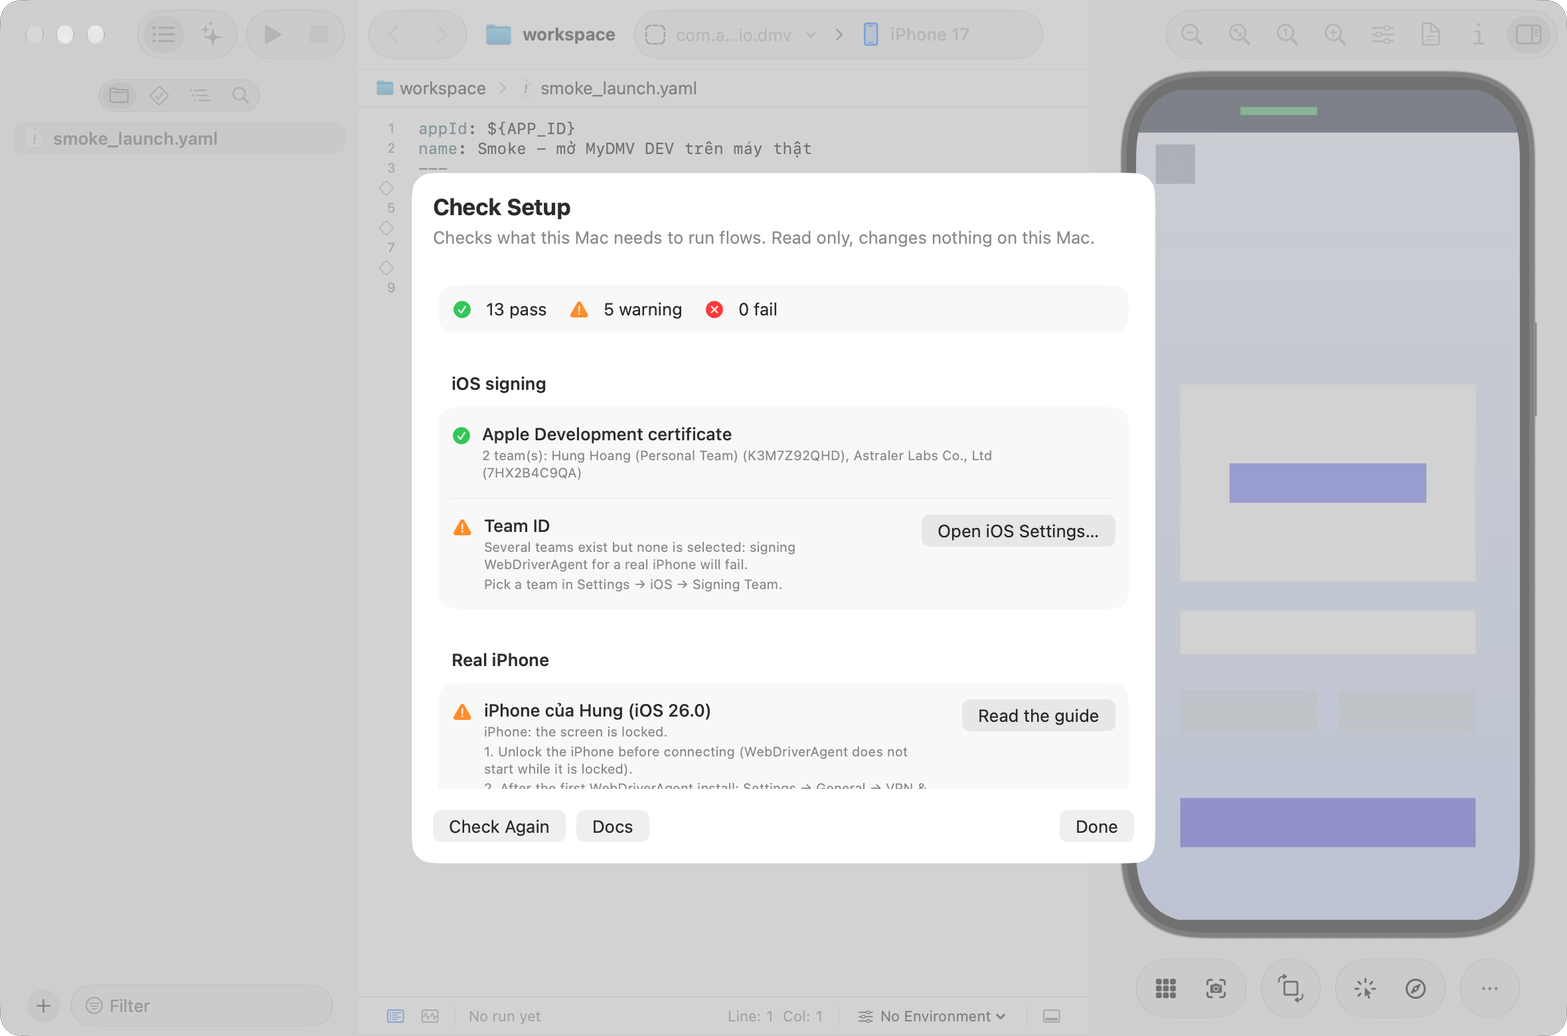Click Open iOS Settings button
The height and width of the screenshot is (1036, 1567).
coord(1018,531)
